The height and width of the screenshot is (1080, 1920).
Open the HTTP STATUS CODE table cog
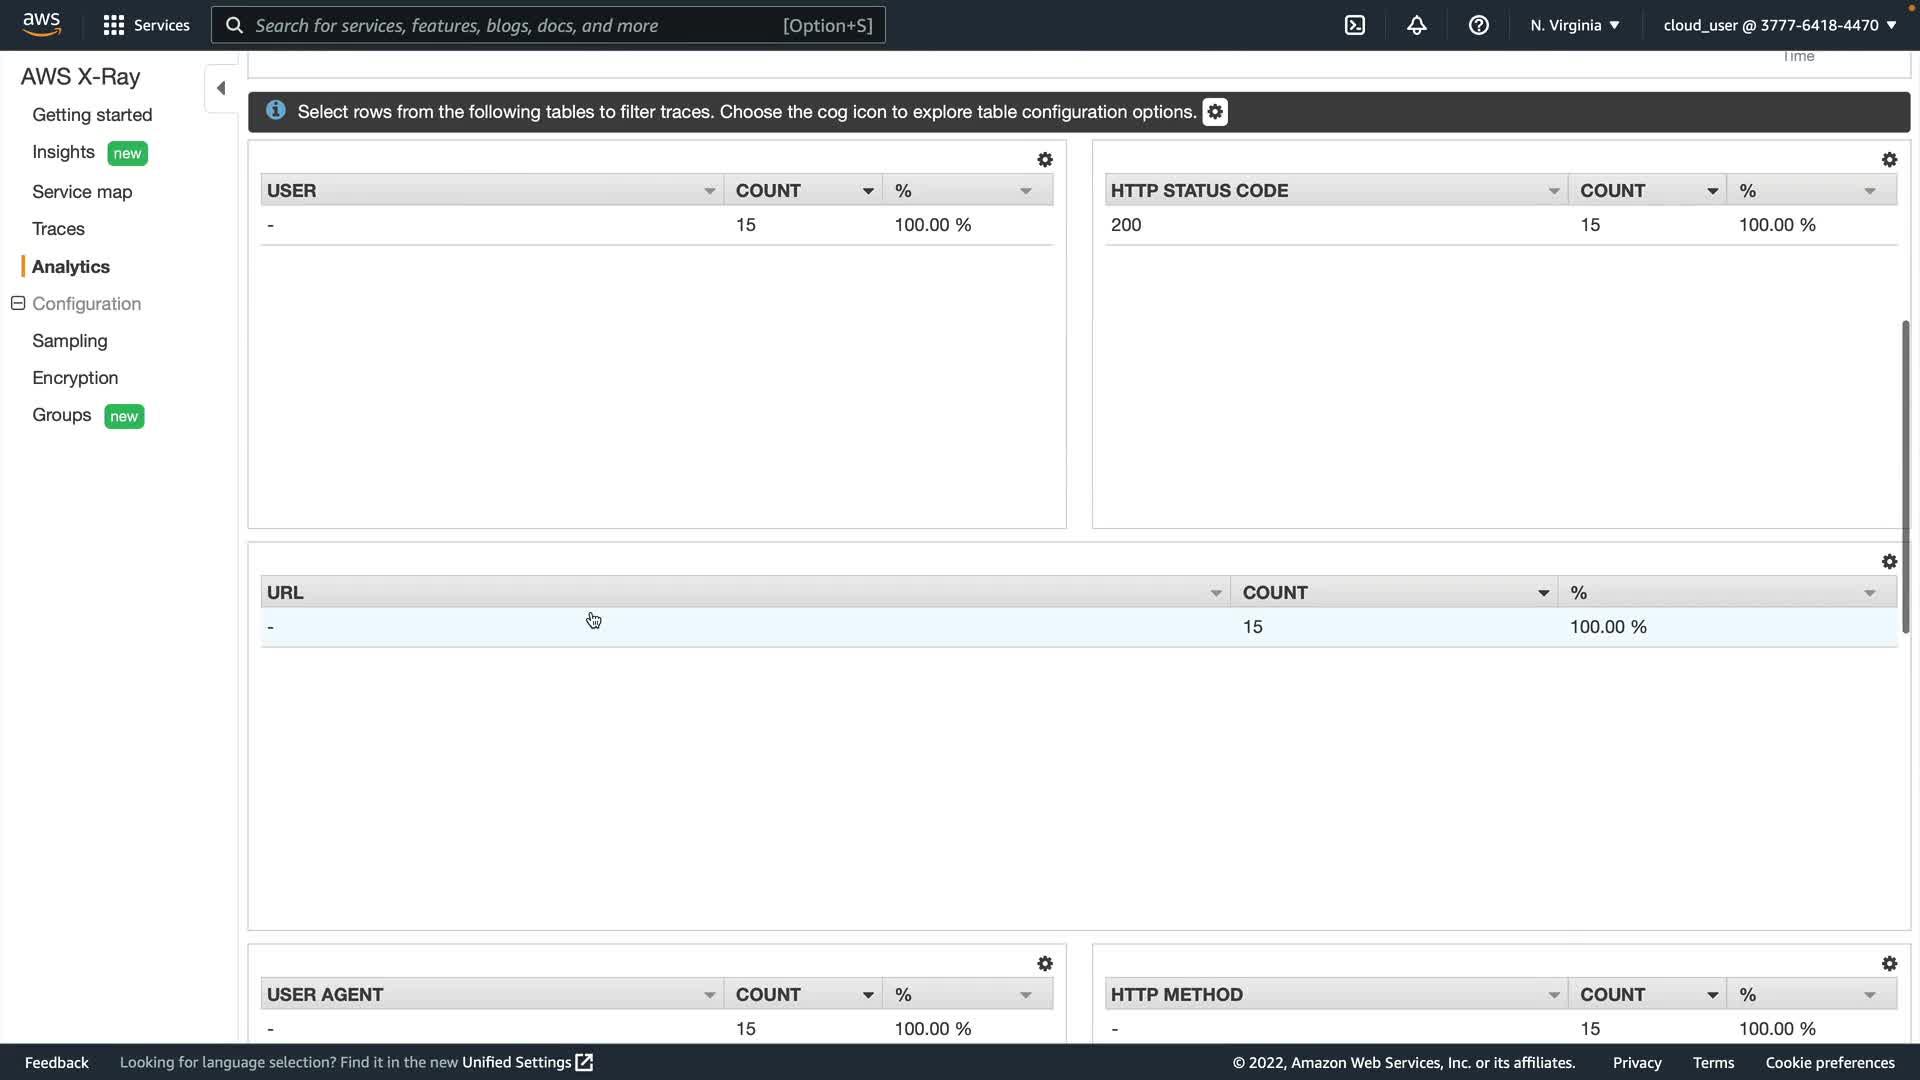[1889, 160]
